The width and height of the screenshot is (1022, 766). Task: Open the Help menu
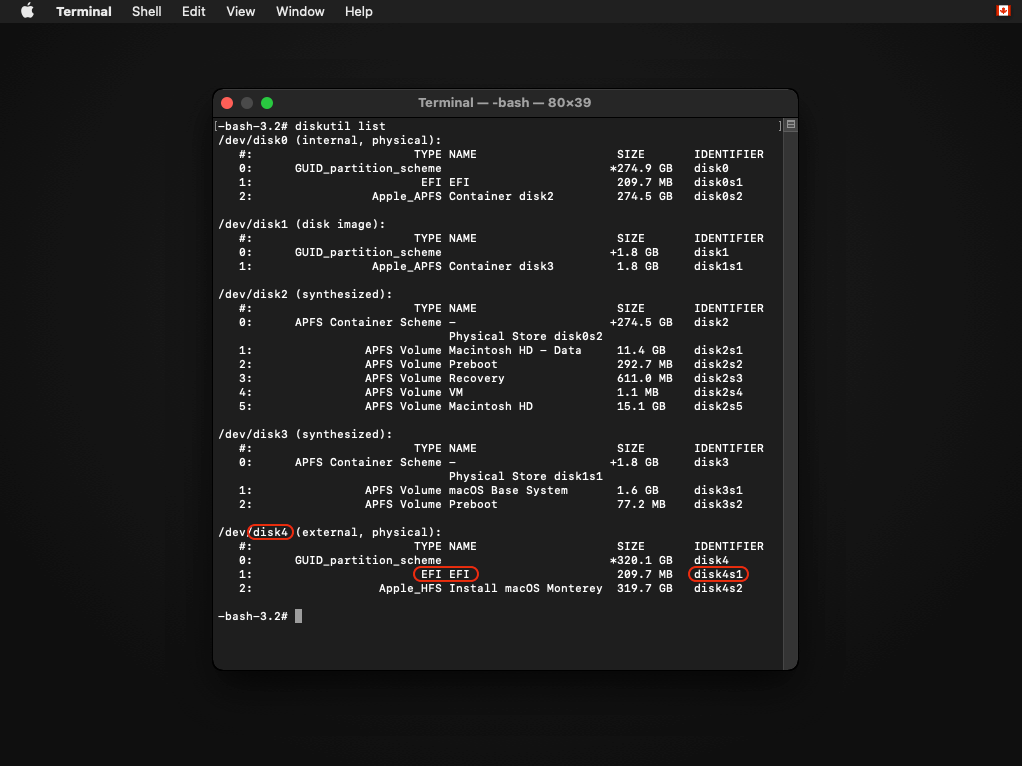[x=358, y=11]
